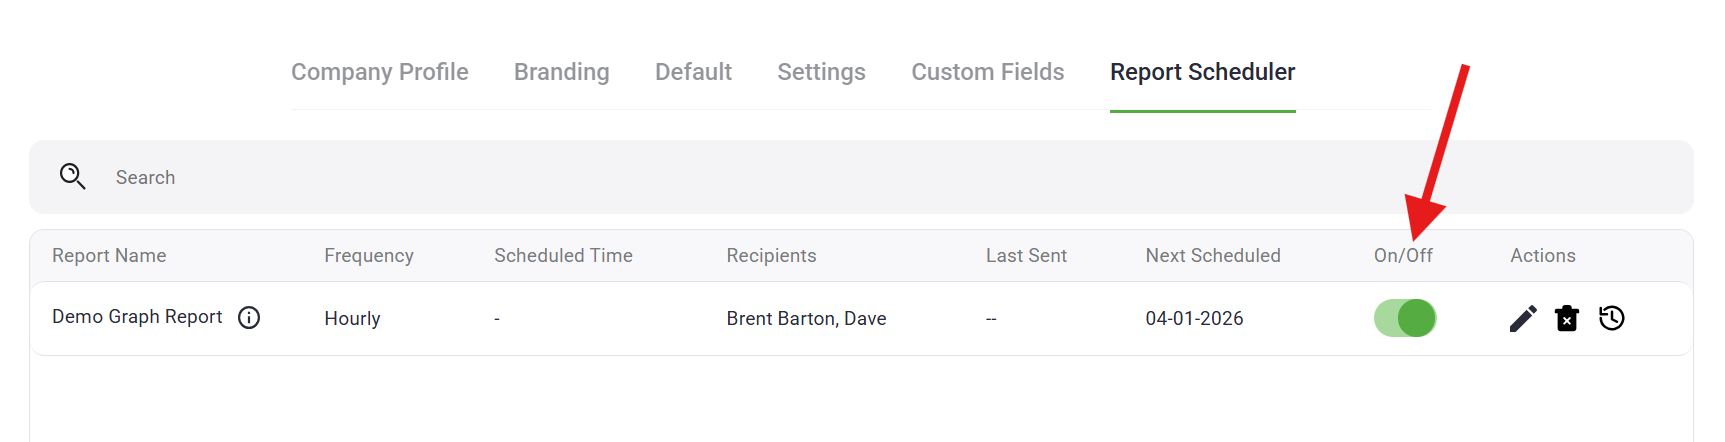Open the report history clock icon
Viewport: 1725px width, 442px height.
[1611, 318]
